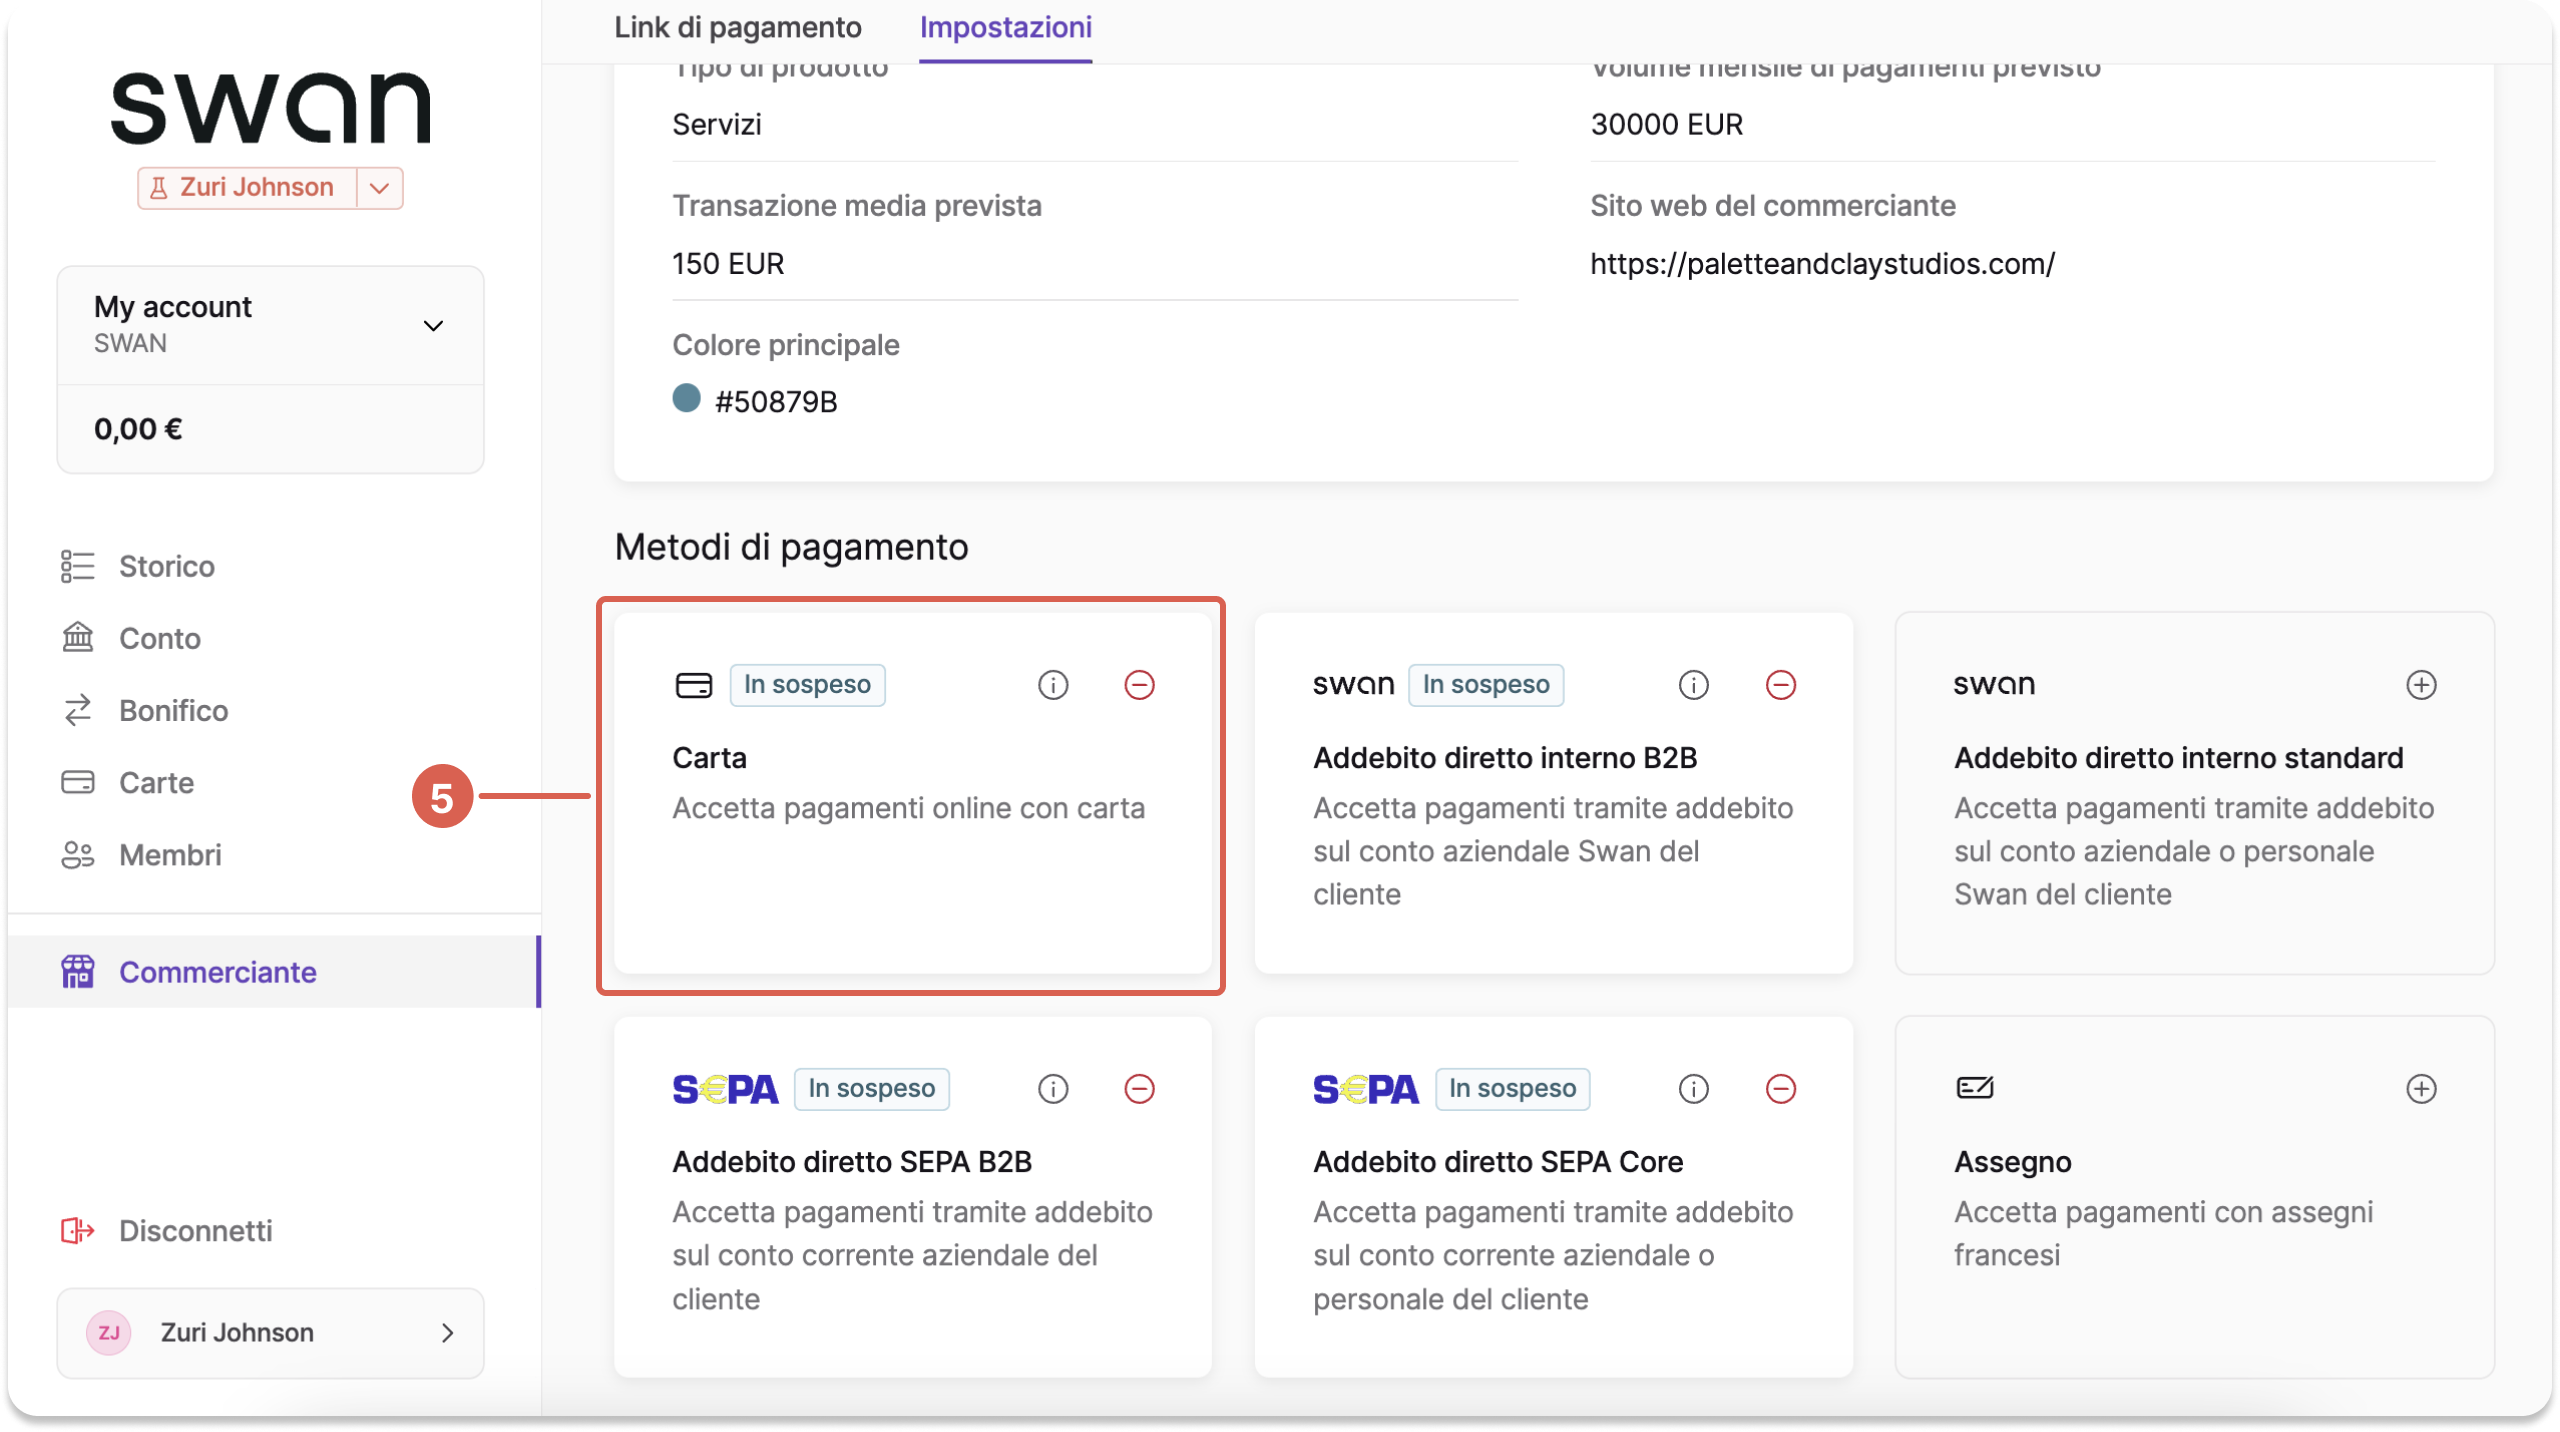
Task: Click the 0,00 € account balance
Action: 138,429
